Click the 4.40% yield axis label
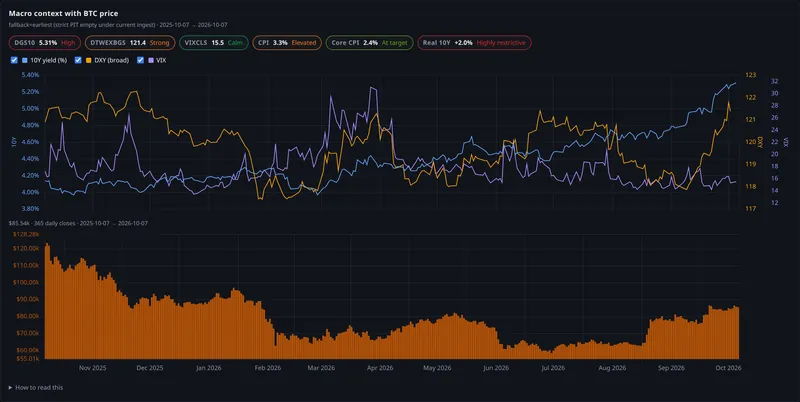The image size is (800, 402). [30, 159]
